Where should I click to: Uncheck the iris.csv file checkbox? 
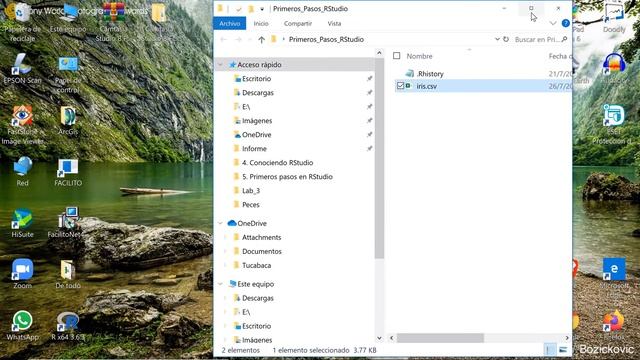400,86
